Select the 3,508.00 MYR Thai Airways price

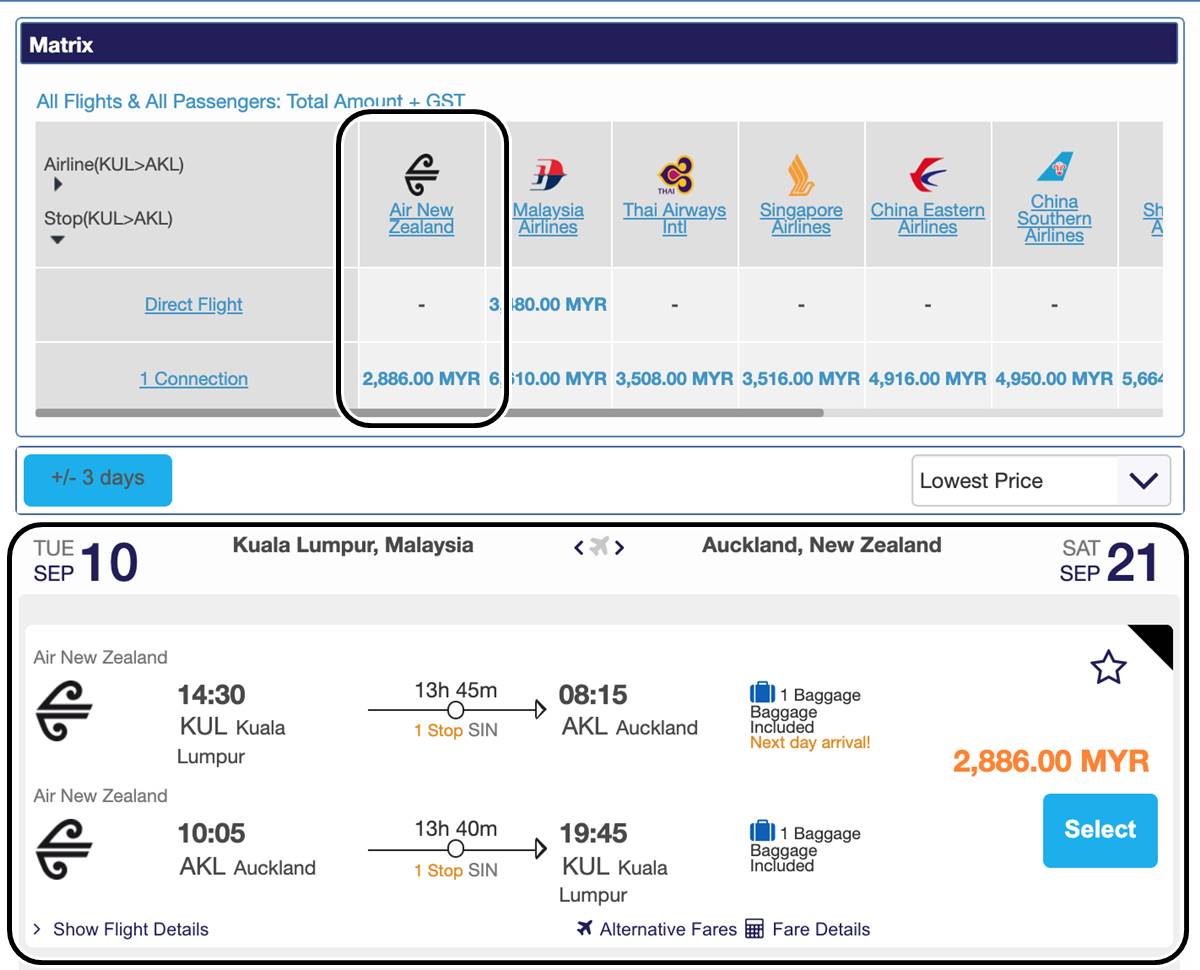coord(675,379)
